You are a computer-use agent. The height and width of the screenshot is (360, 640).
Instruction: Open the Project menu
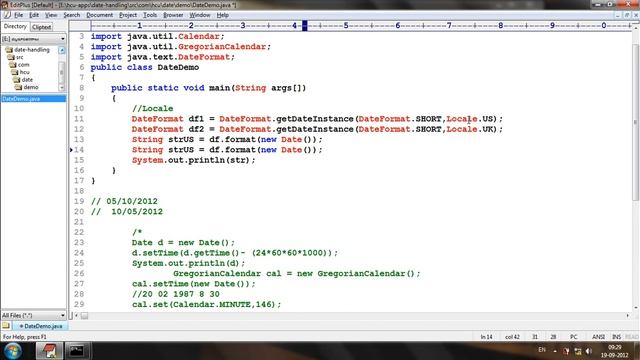point(128,15)
